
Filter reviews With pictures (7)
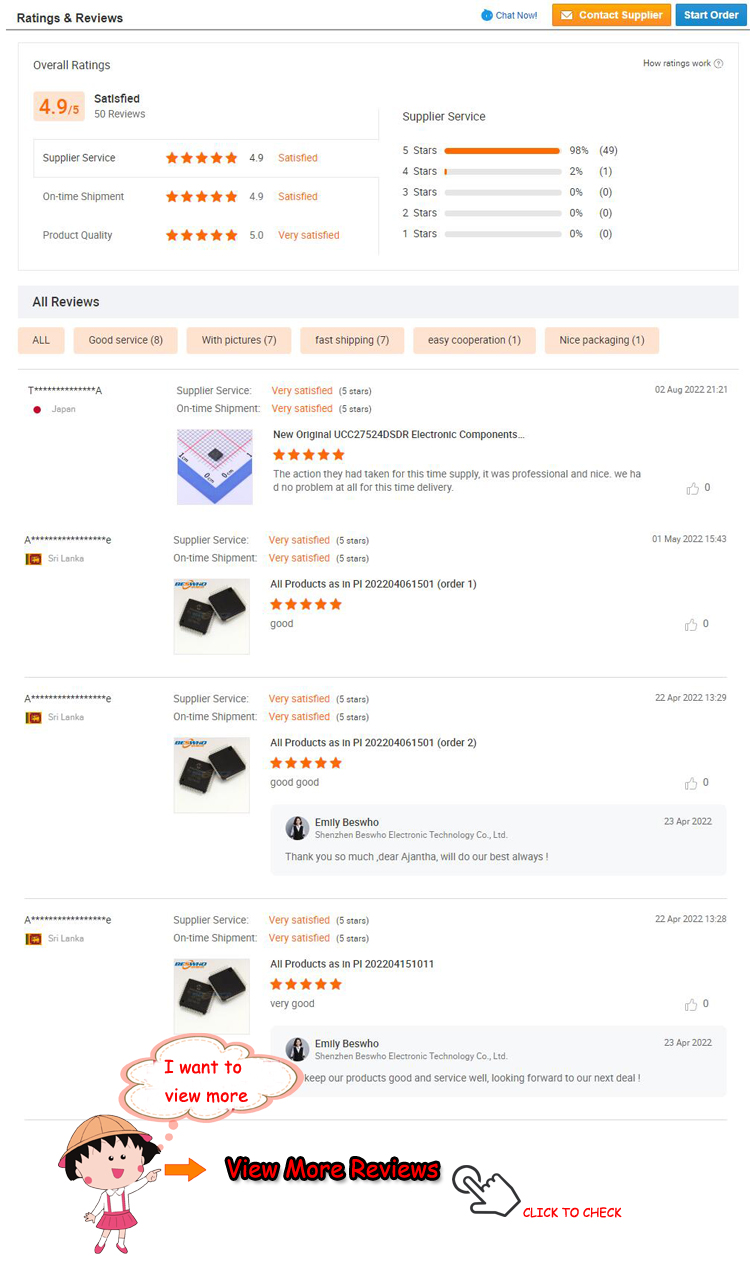coord(239,340)
